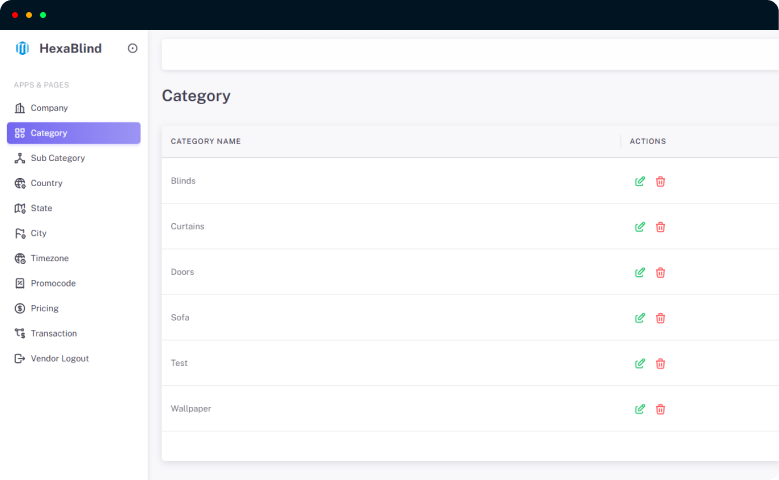Click the edit icon for Blinds
This screenshot has height=480, width=779.
point(640,181)
